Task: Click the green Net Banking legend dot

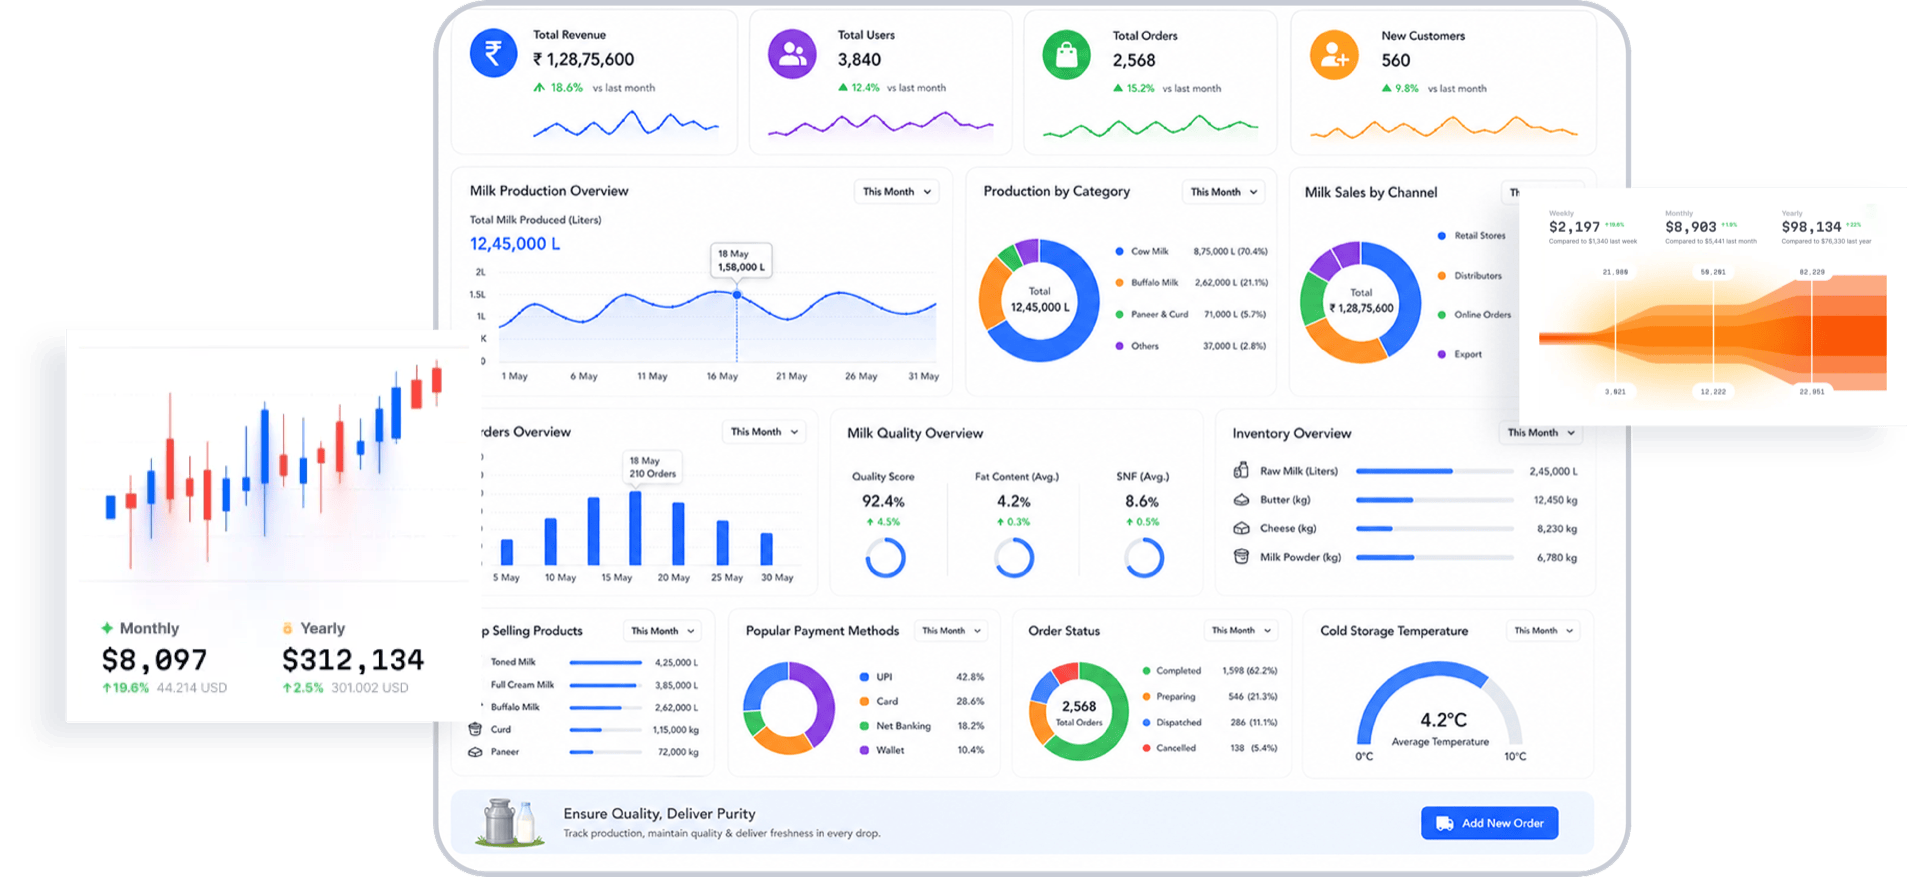Action: point(864,726)
